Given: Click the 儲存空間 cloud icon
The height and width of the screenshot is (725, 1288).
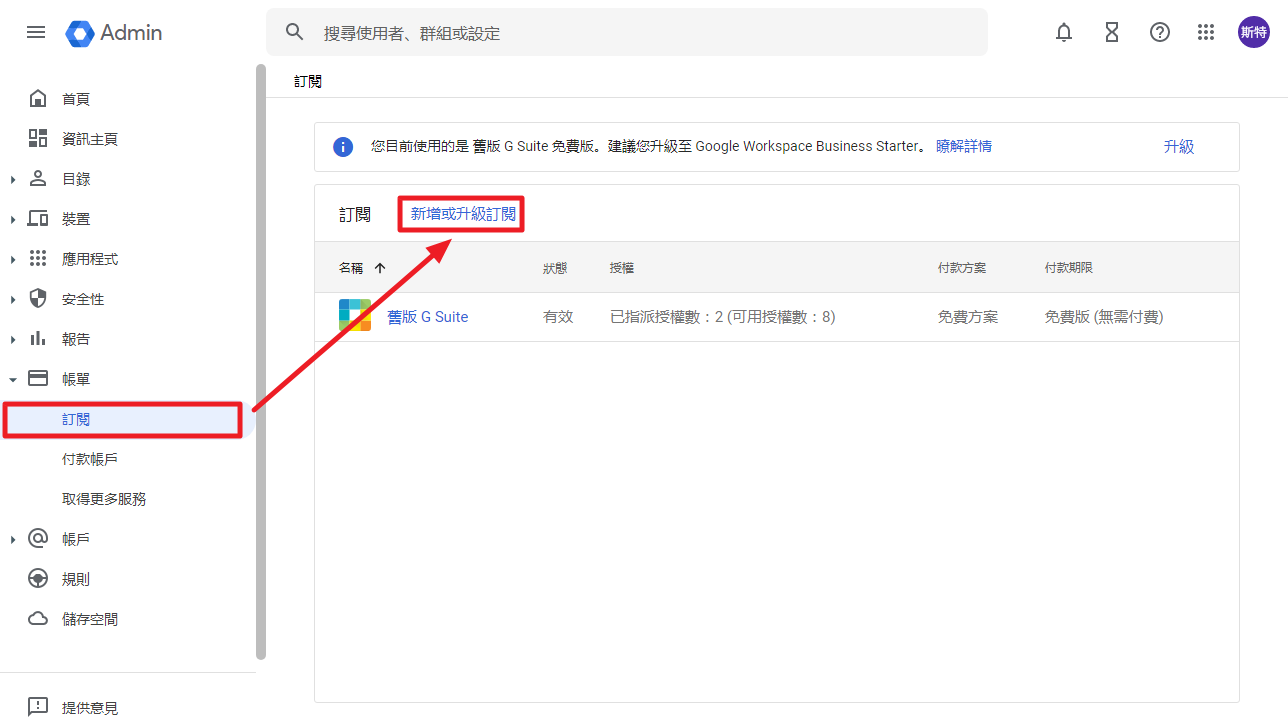Looking at the screenshot, I should (x=38, y=619).
